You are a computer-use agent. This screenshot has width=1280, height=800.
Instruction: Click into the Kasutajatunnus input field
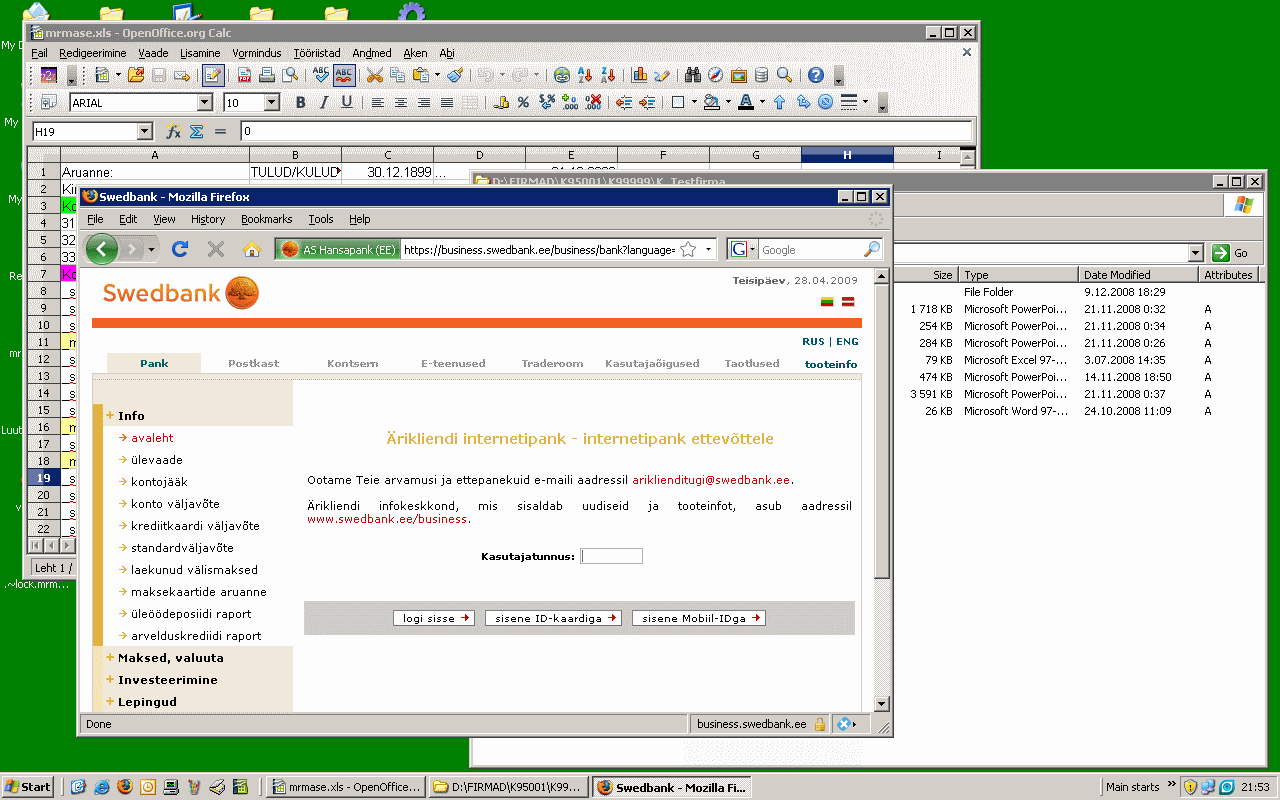point(612,556)
